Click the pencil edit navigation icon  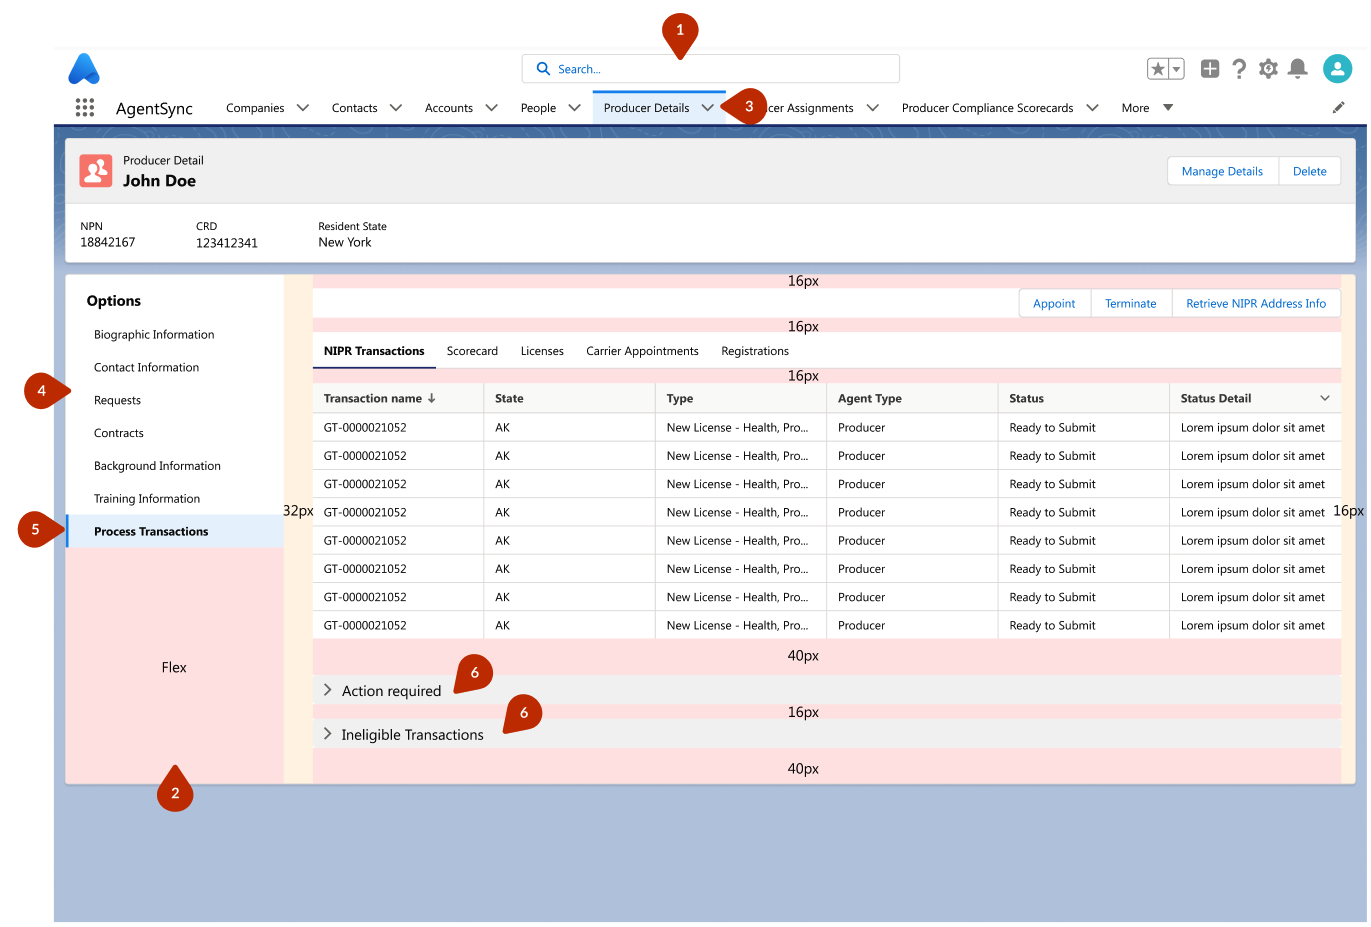pos(1338,108)
